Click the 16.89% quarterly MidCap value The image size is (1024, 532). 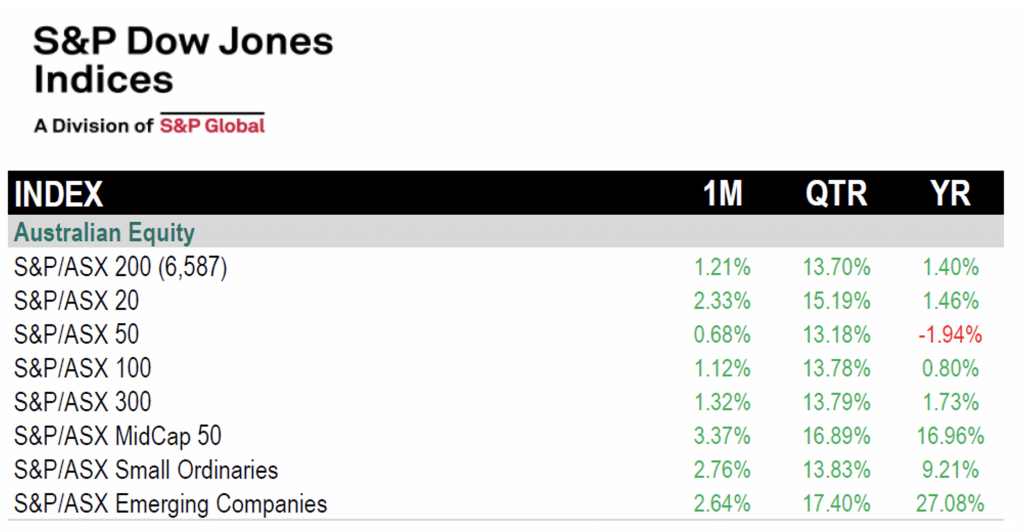coord(837,436)
